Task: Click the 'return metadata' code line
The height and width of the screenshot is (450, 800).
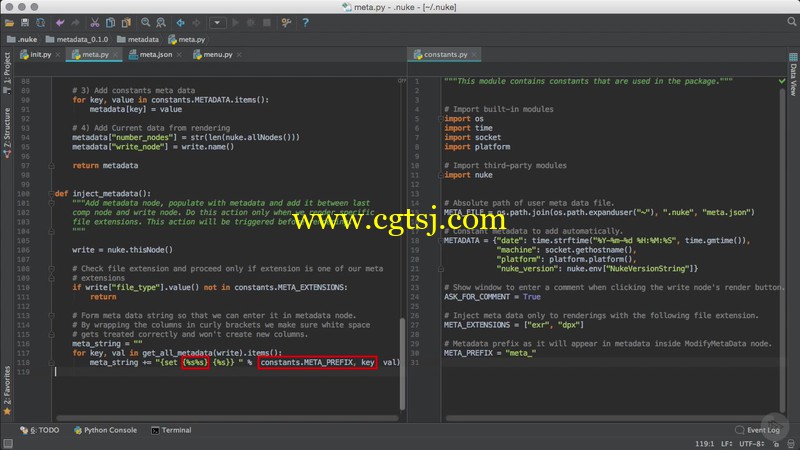Action: 105,165
